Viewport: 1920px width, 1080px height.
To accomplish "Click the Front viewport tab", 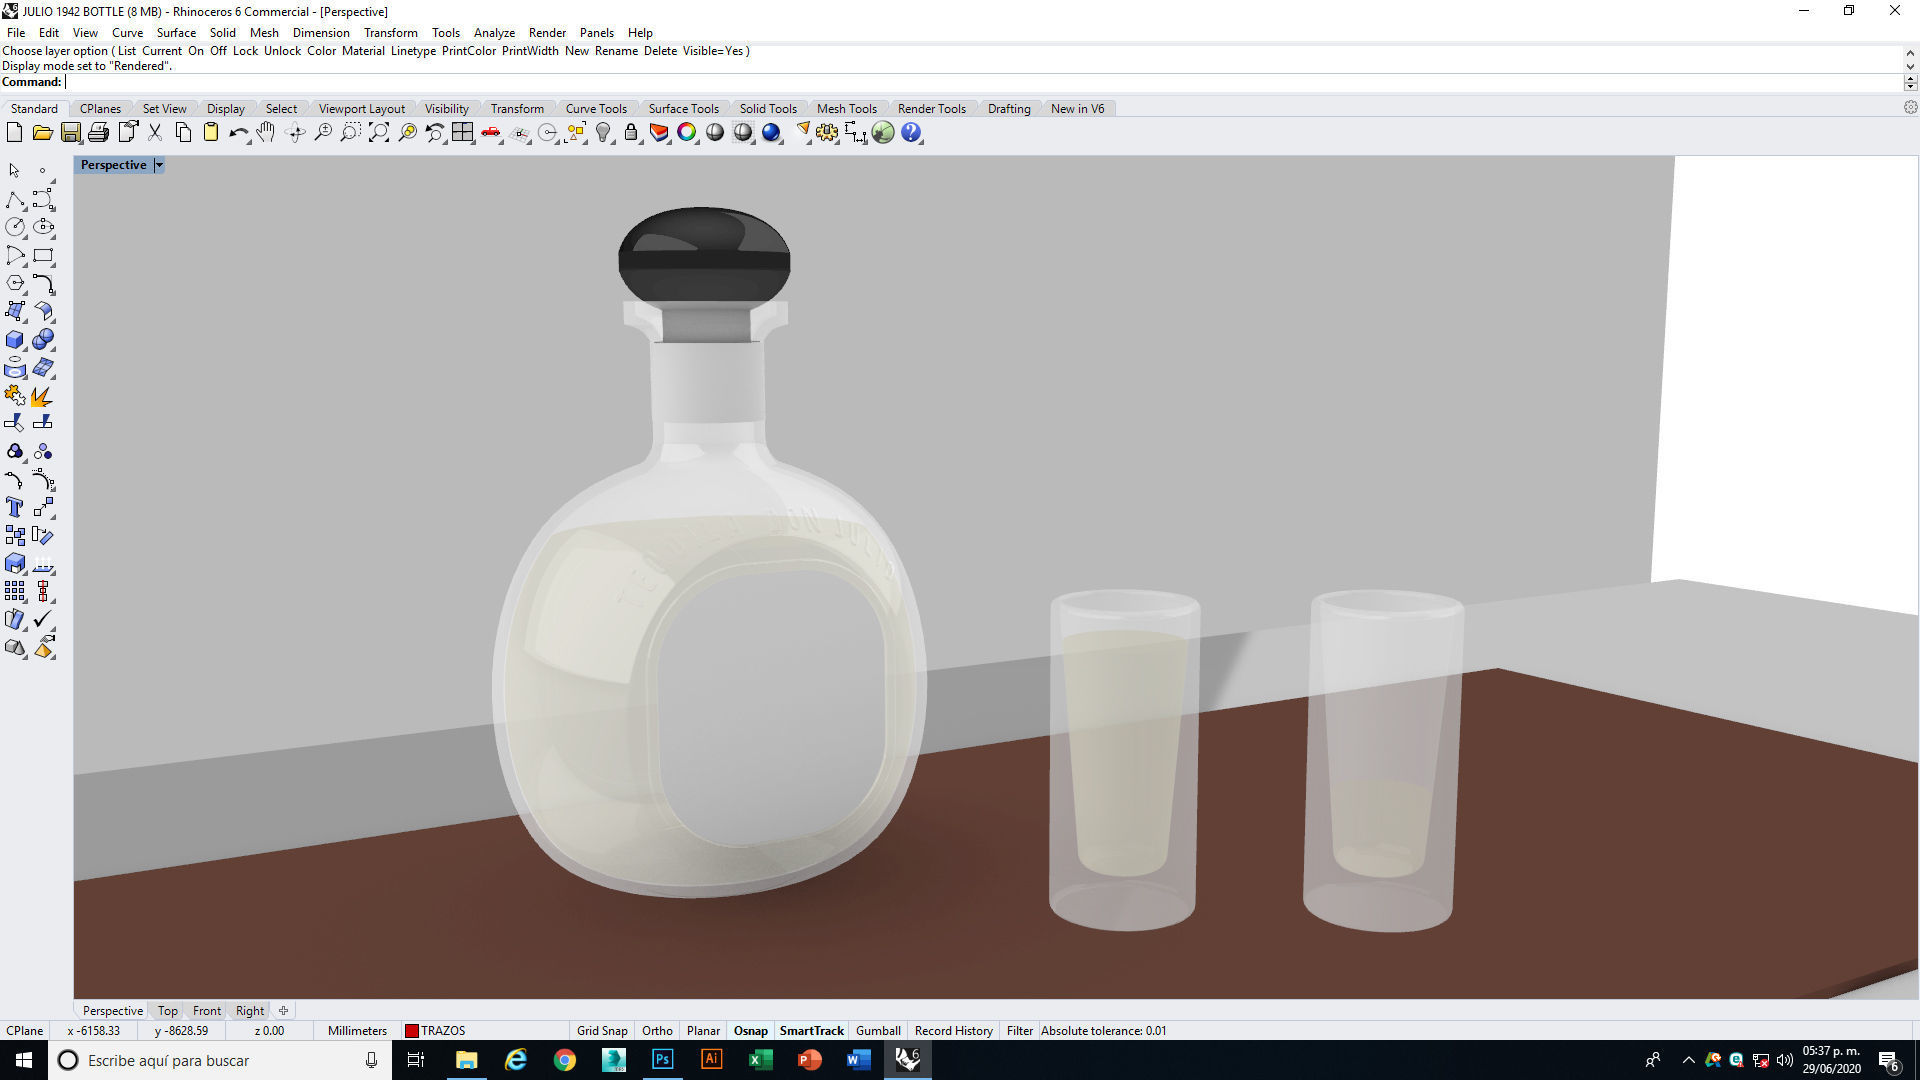I will [207, 1010].
